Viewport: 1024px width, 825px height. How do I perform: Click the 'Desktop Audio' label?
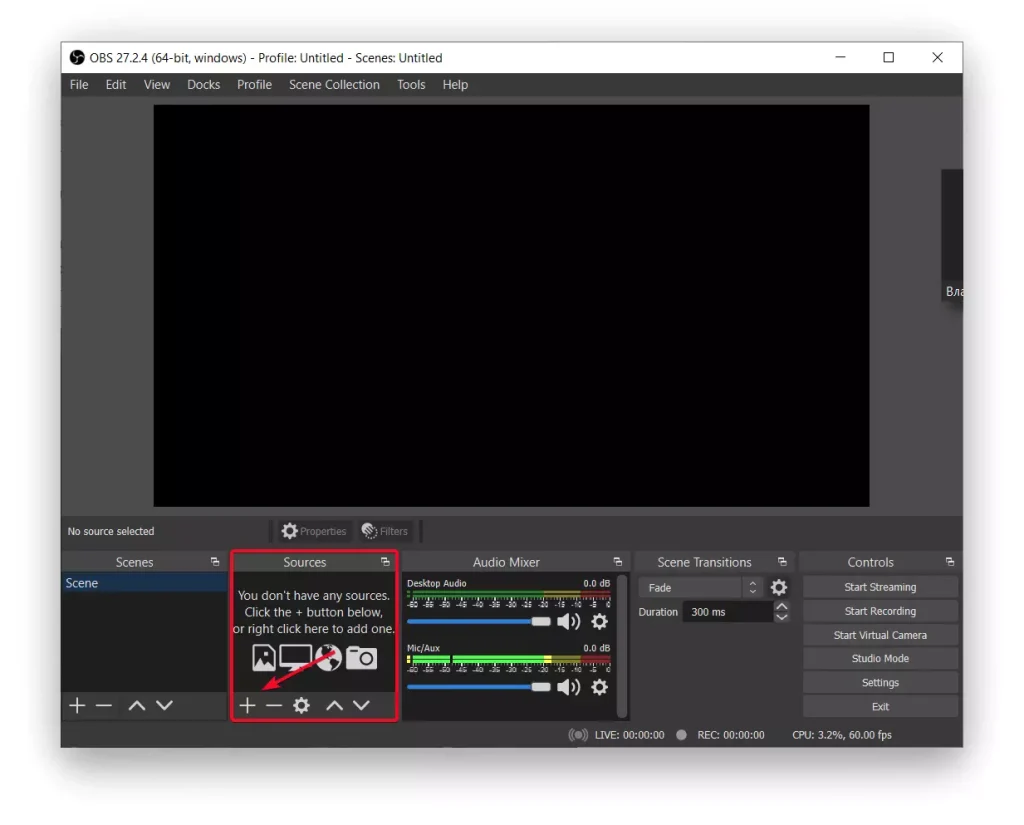[436, 583]
